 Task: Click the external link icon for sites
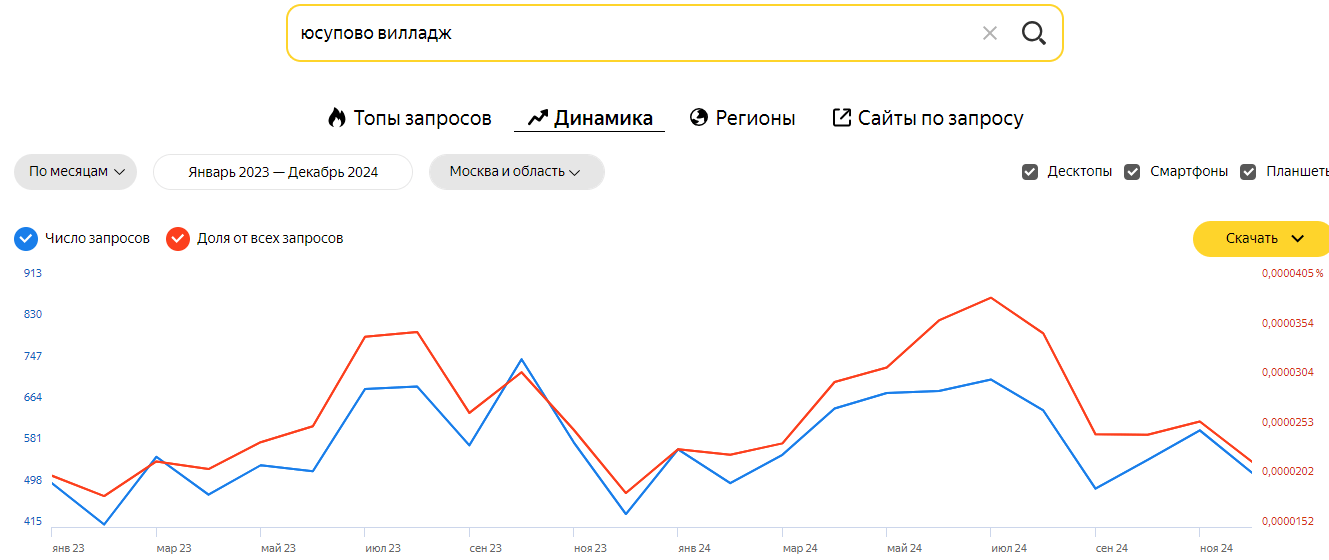tap(842, 118)
